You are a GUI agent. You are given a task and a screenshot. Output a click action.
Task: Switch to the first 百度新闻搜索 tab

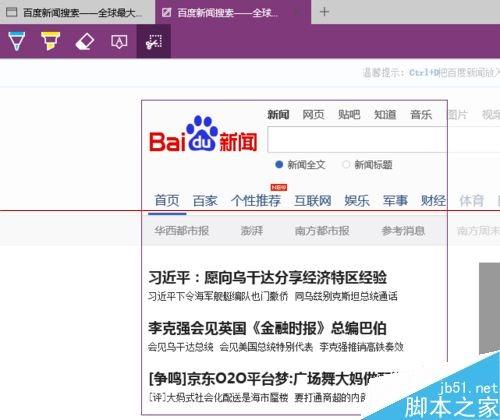pos(77,12)
